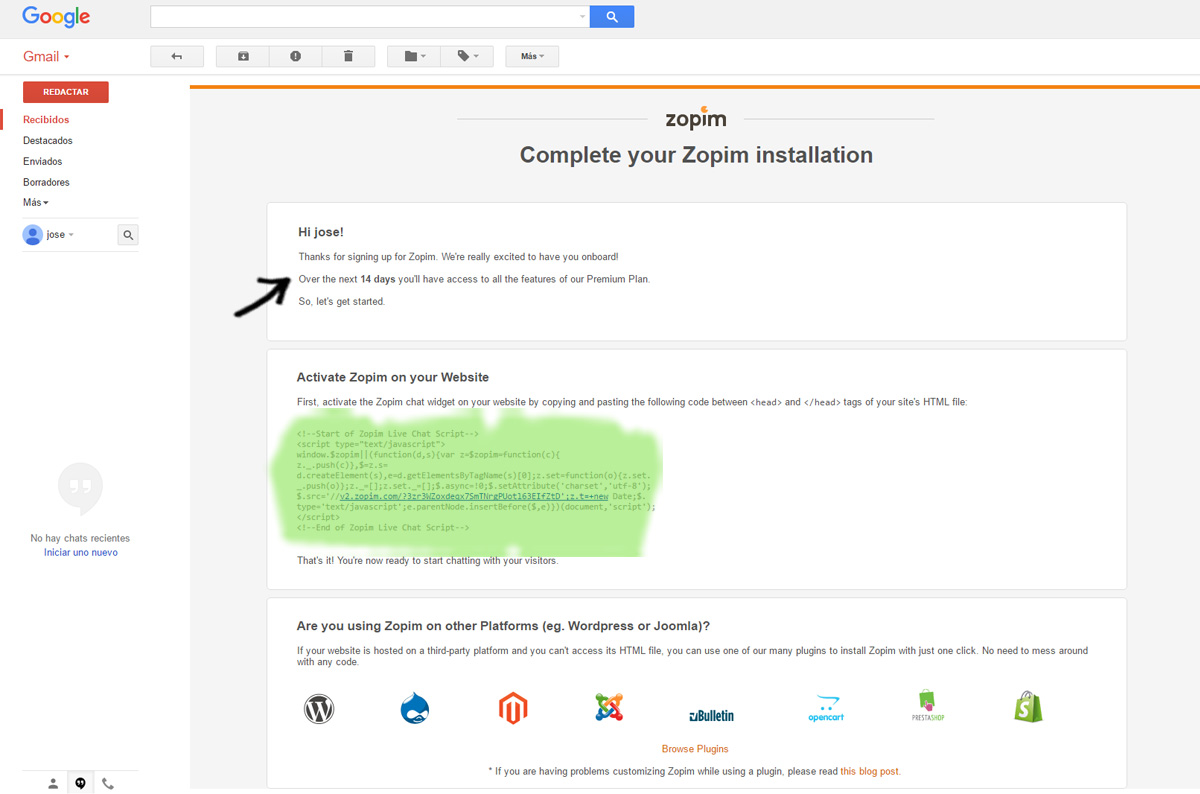Open the contacts person icon tab
The width and height of the screenshot is (1200, 794).
point(54,784)
